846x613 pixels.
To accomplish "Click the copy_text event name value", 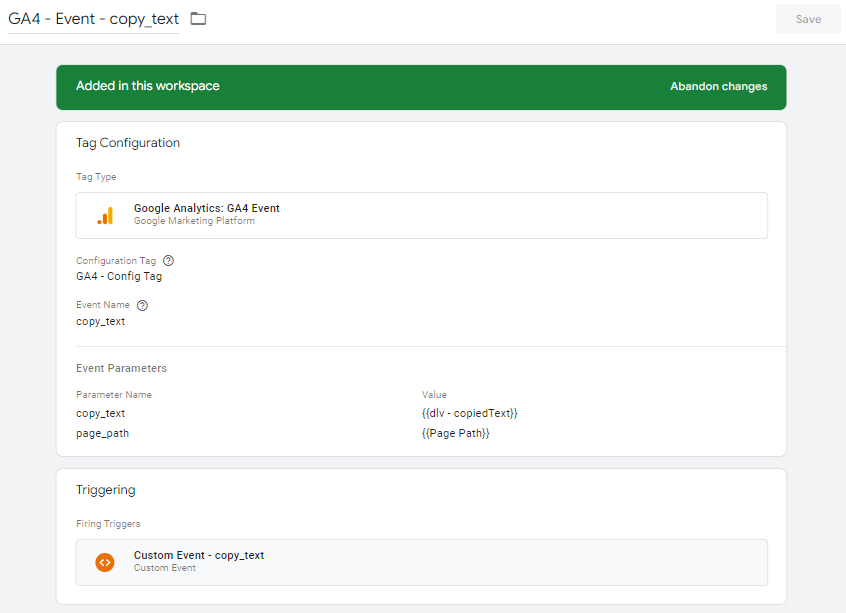I will pos(100,322).
